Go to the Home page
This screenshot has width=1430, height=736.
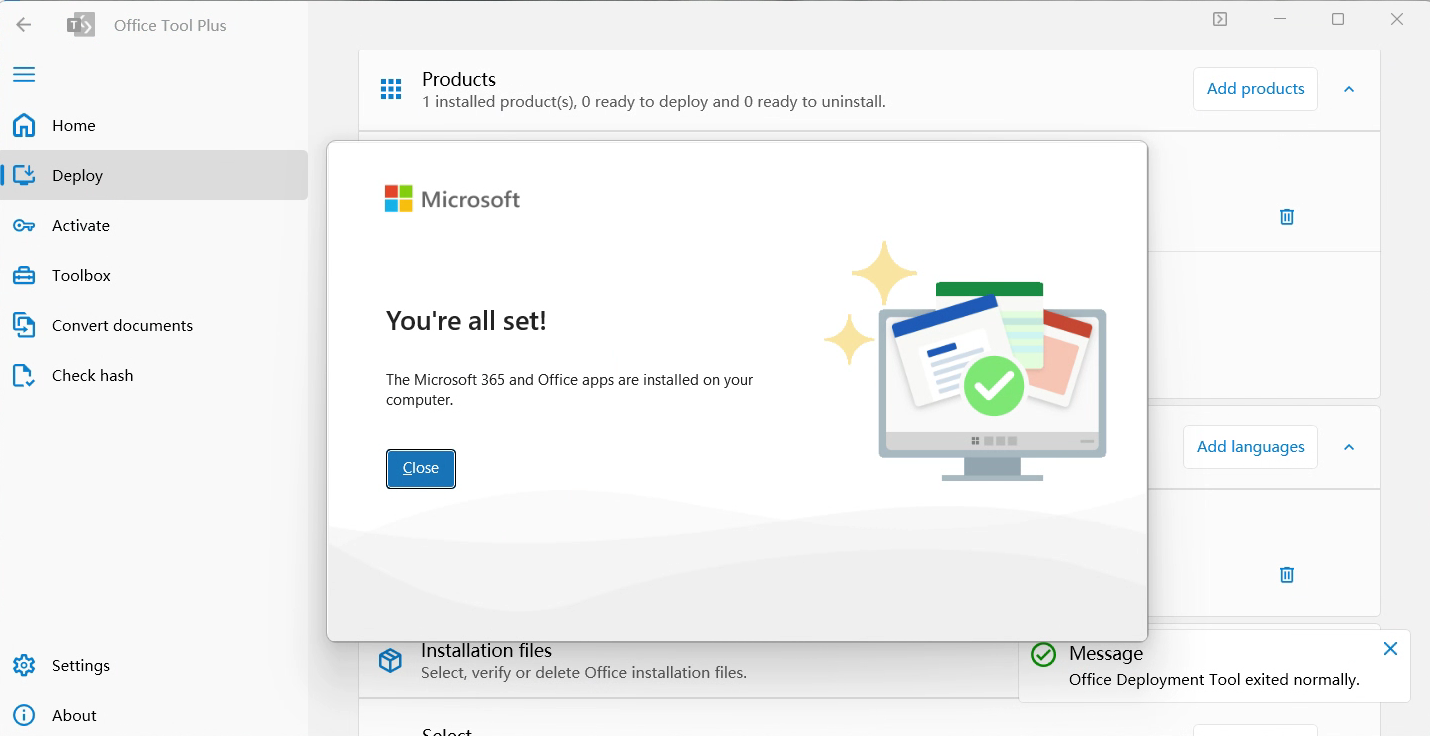coord(73,125)
